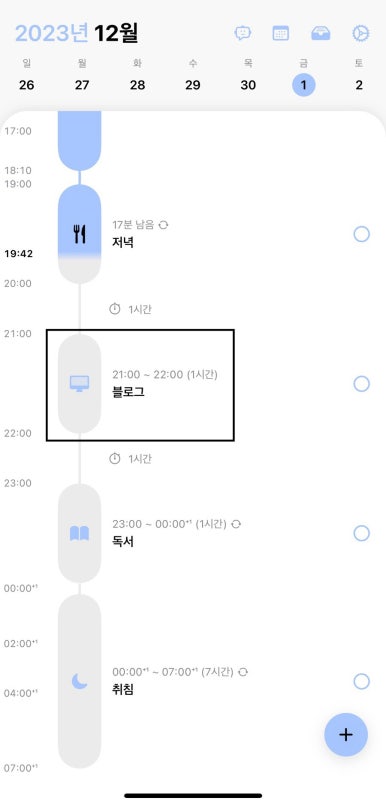Tap the 1시간 gap after 저녁
The width and height of the screenshot is (386, 804).
click(130, 309)
